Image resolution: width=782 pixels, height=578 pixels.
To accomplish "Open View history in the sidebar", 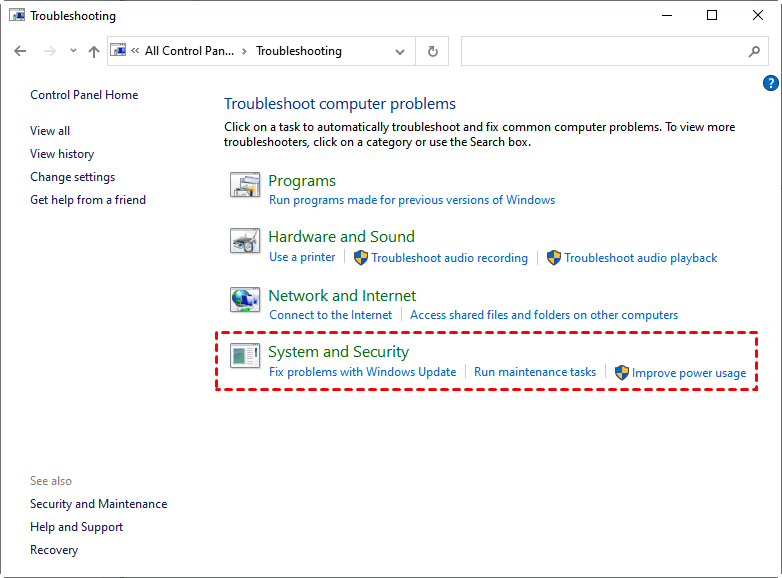I will (62, 154).
